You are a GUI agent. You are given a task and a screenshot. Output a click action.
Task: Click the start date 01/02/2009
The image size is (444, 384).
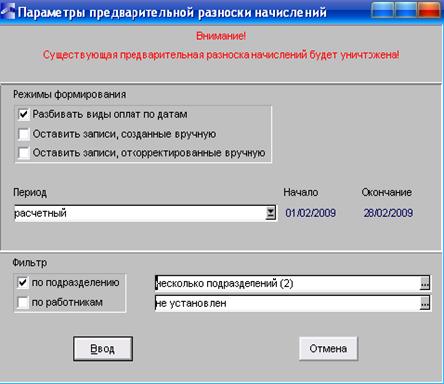point(310,213)
